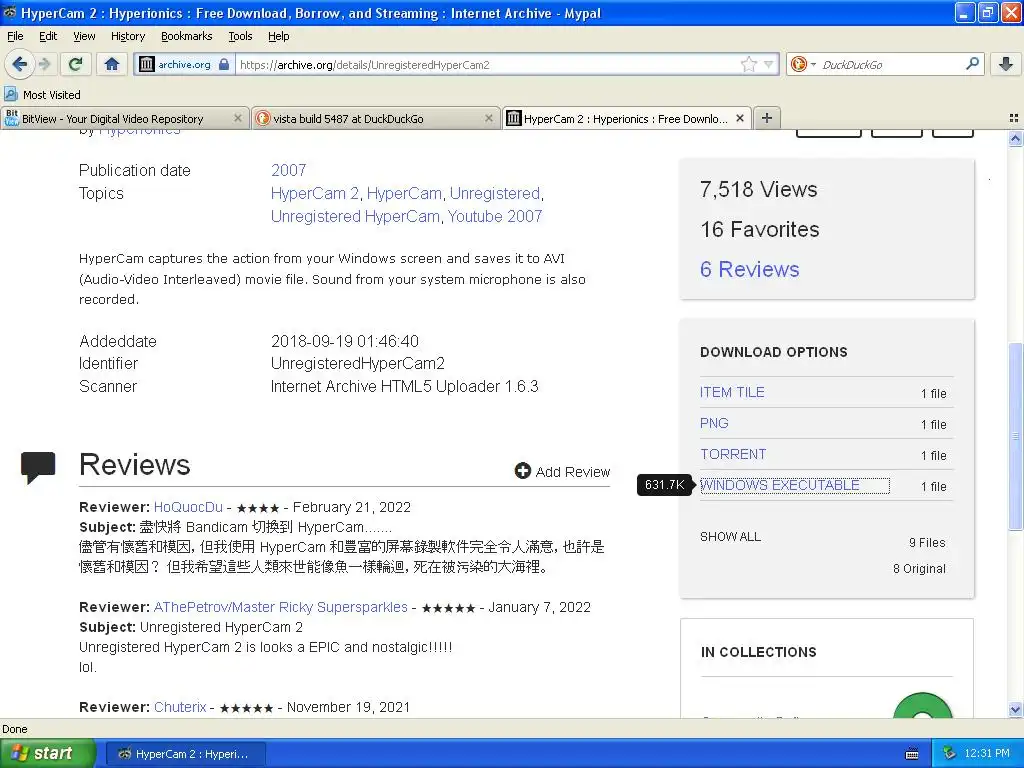Download the TORRENT file
The width and height of the screenshot is (1024, 768).
[x=733, y=455]
